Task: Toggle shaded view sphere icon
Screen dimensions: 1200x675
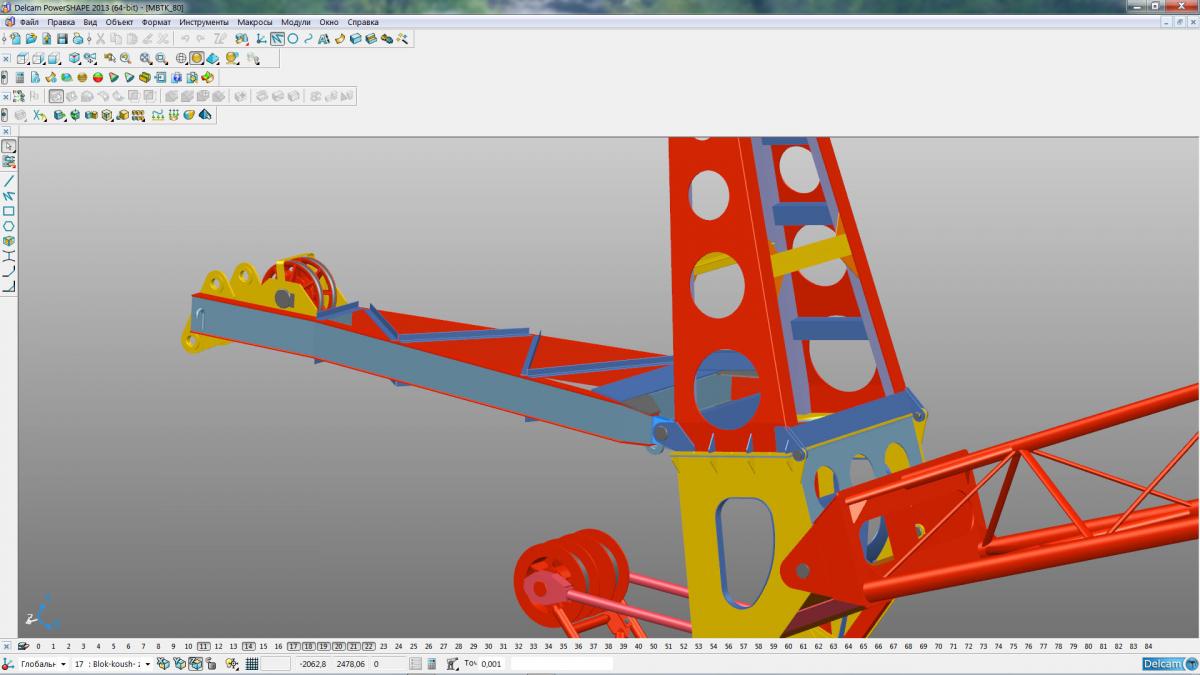Action: pyautogui.click(x=197, y=58)
